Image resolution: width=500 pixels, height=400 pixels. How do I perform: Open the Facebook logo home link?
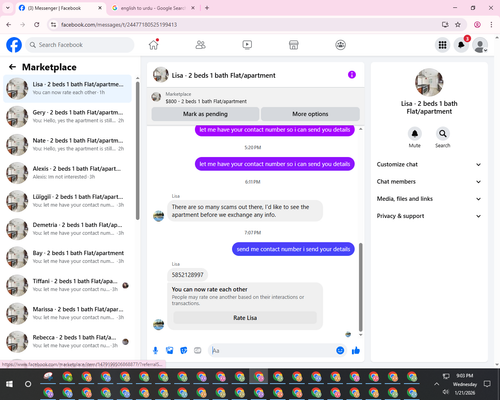coord(14,45)
